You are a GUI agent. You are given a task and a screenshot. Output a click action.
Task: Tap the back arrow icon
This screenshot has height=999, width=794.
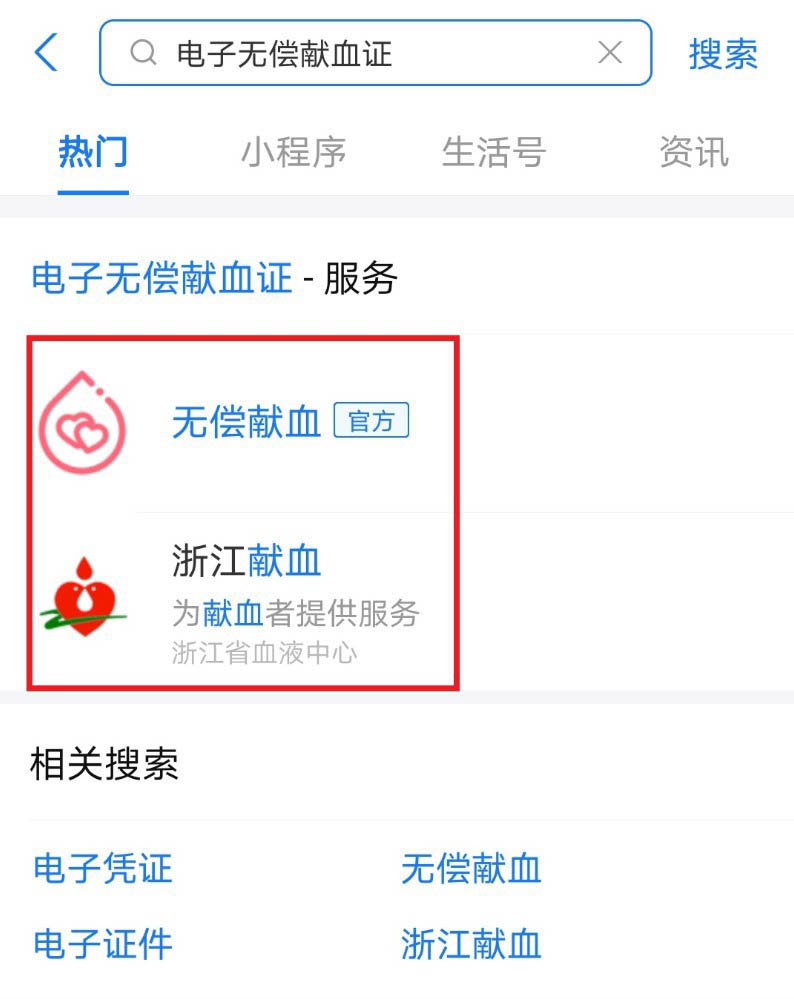point(46,52)
